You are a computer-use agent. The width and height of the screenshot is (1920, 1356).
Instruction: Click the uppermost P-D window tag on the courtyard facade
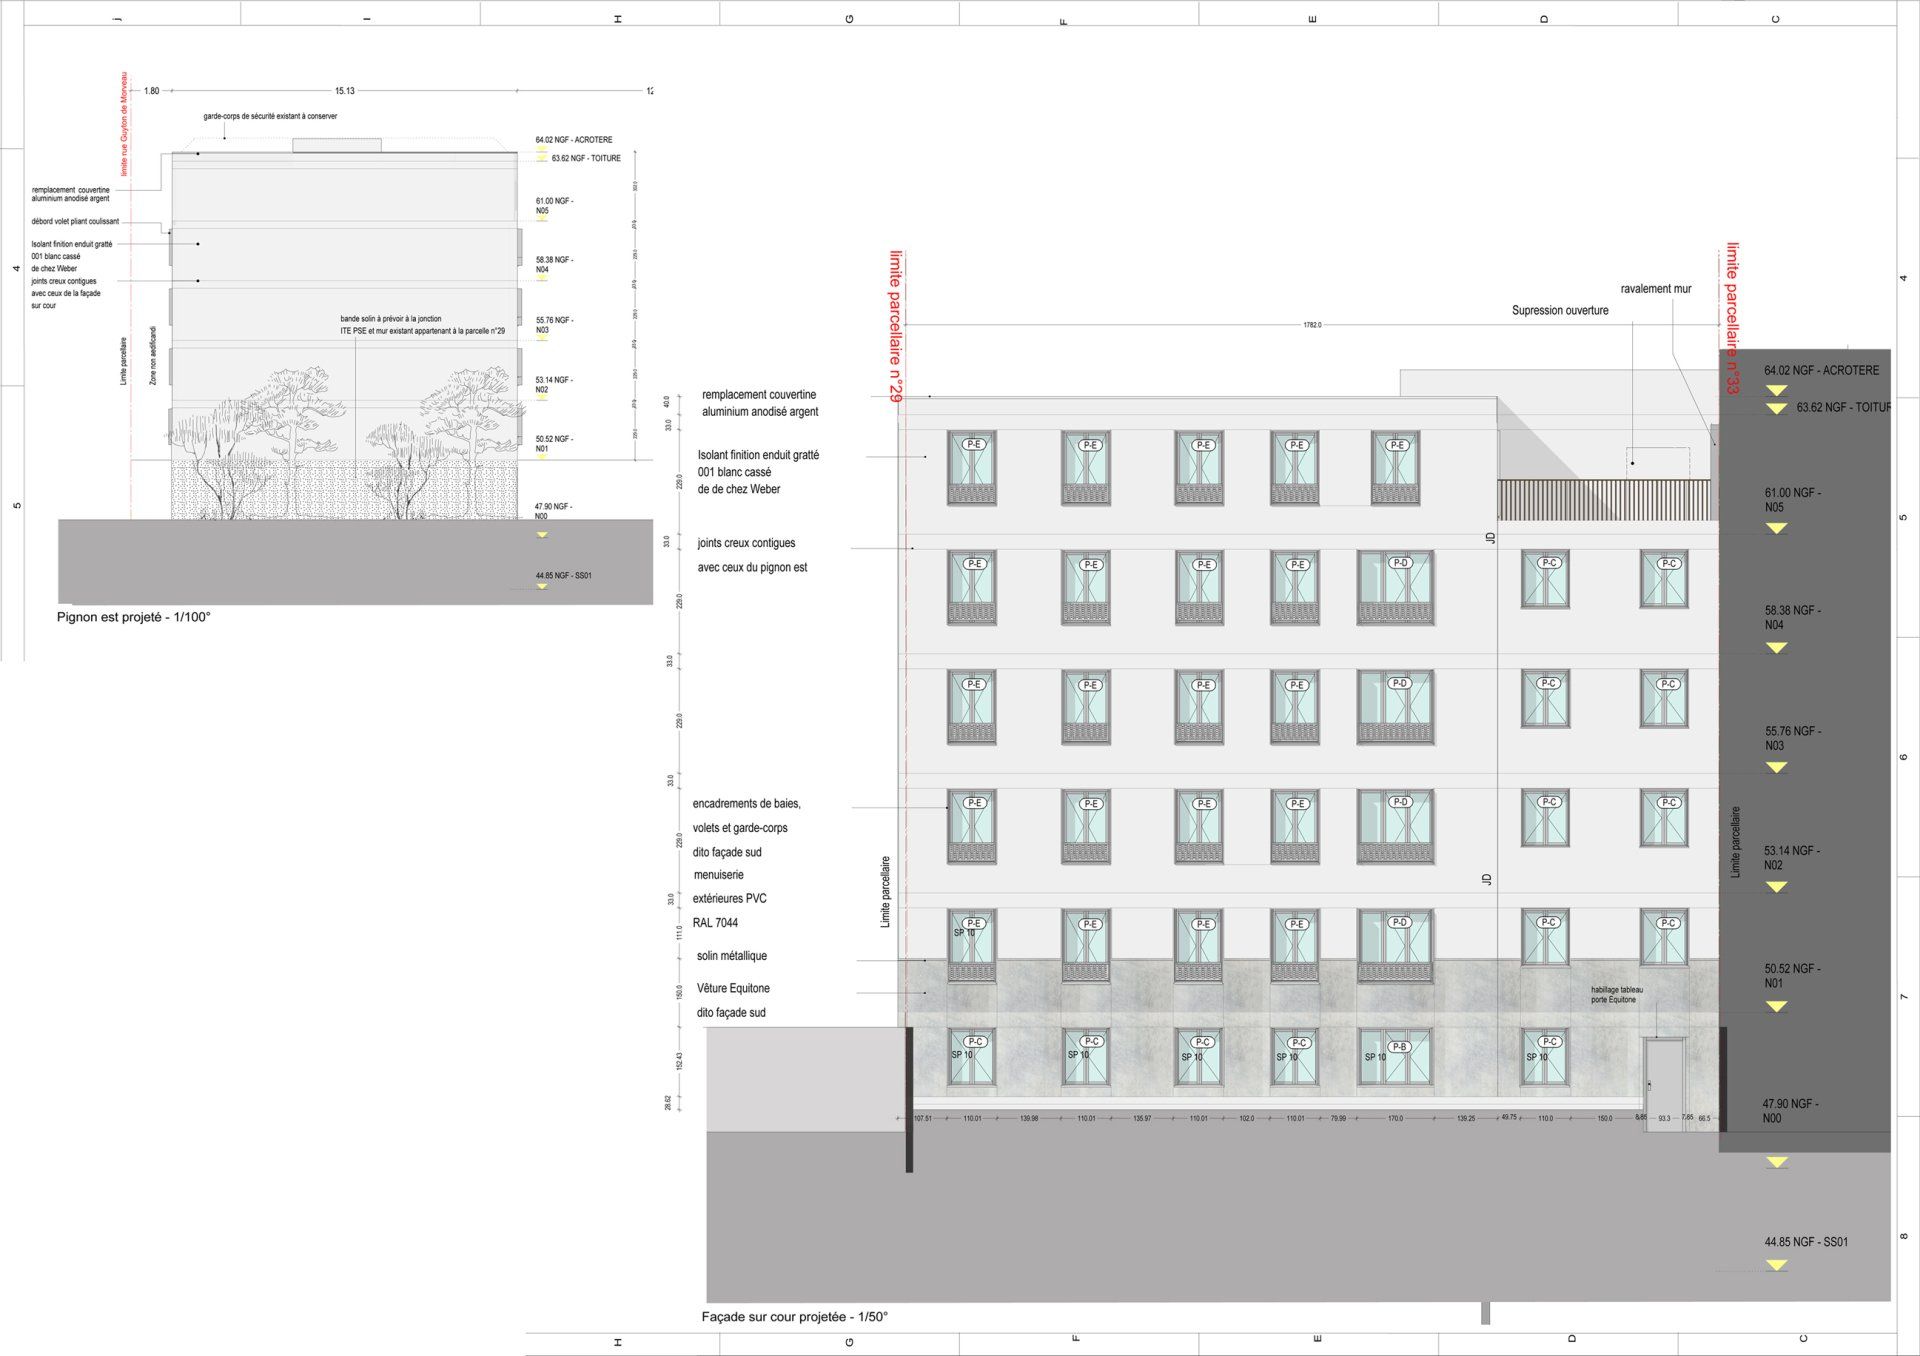pos(1400,563)
